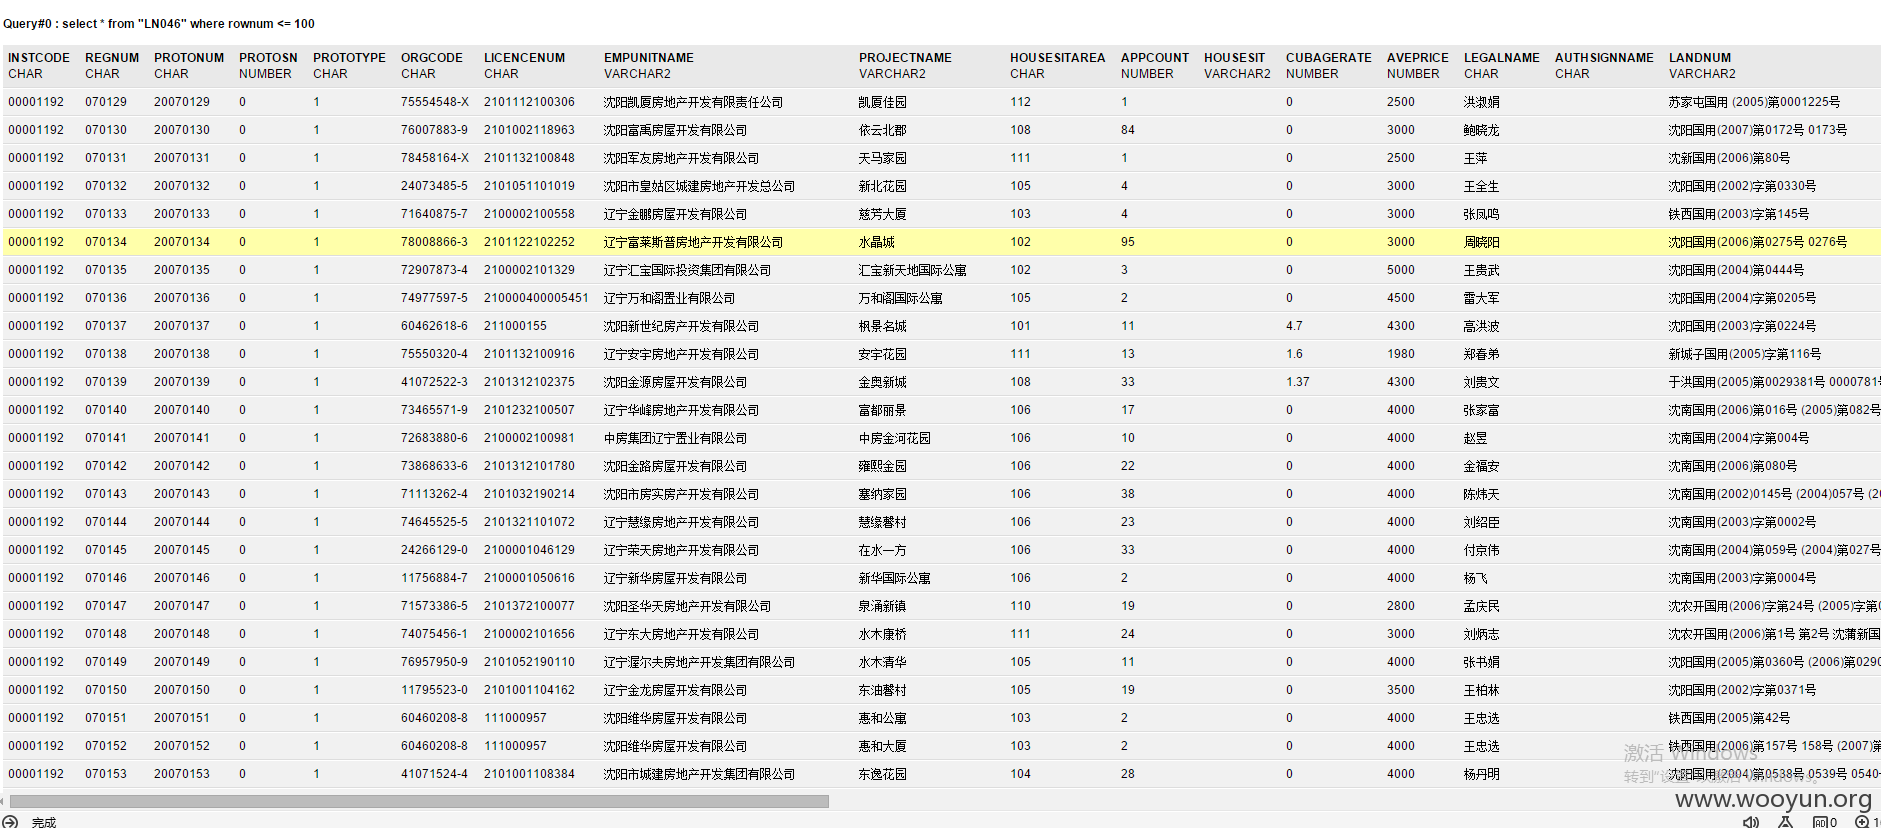Click the REGNUM column header
Image resolution: width=1881 pixels, height=828 pixels.
[x=112, y=58]
